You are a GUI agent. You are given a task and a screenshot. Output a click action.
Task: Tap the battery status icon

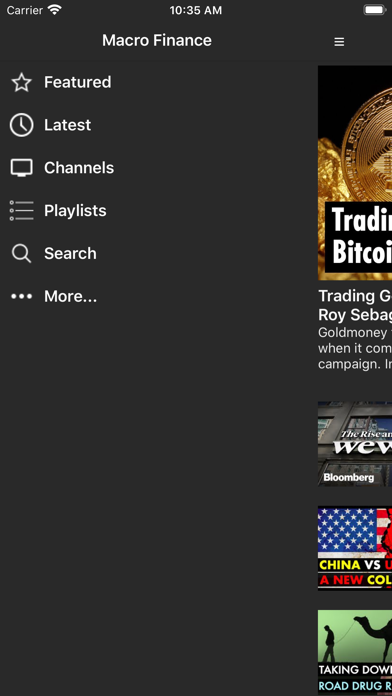[x=375, y=10]
